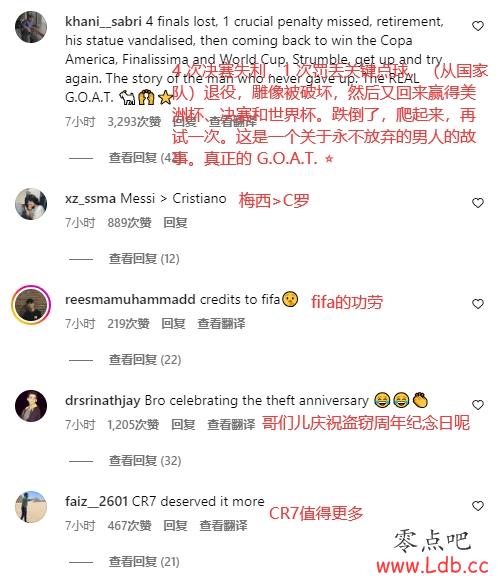Expand 22 replies under reesmamuhammadd's comment
This screenshot has height=576, width=498.
click(145, 360)
